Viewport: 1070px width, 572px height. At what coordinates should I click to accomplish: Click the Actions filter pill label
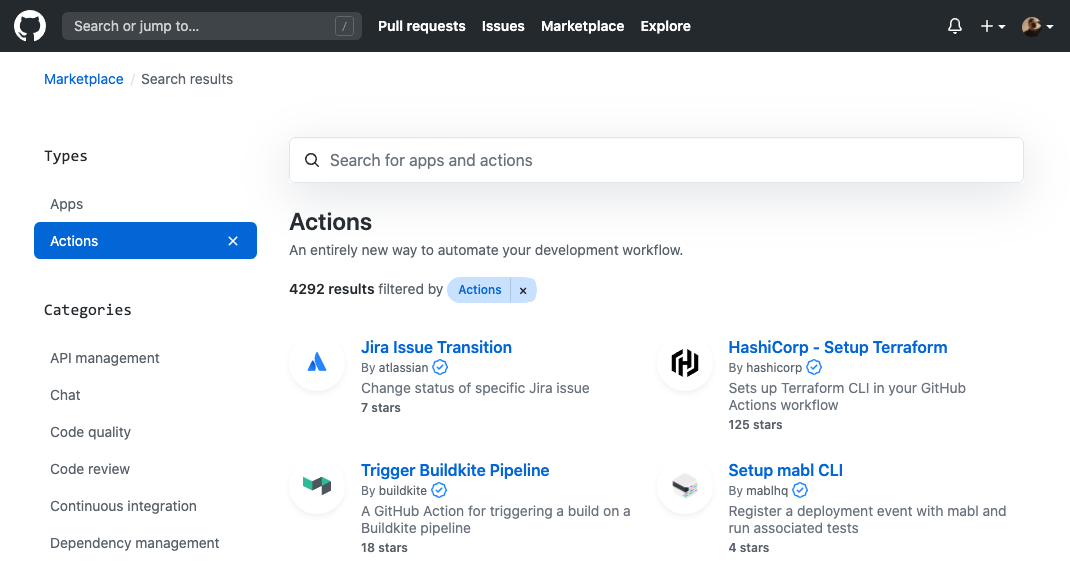[x=479, y=289]
